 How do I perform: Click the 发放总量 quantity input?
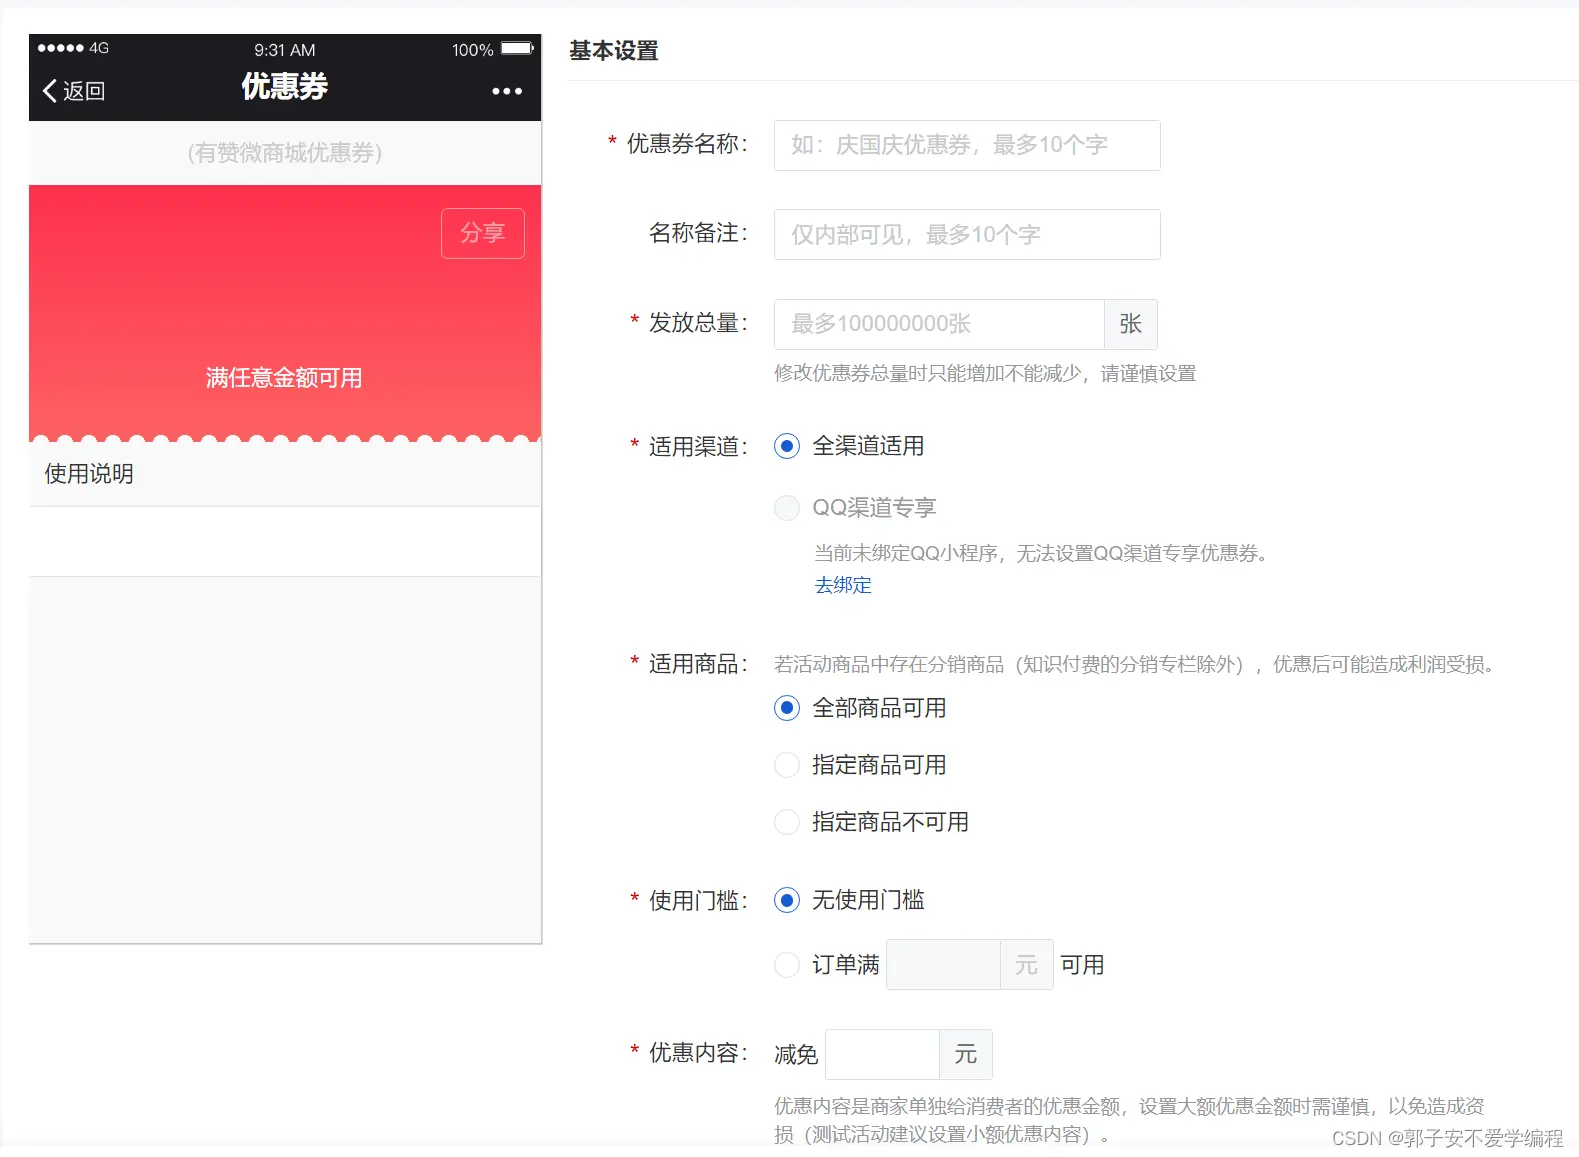point(939,324)
